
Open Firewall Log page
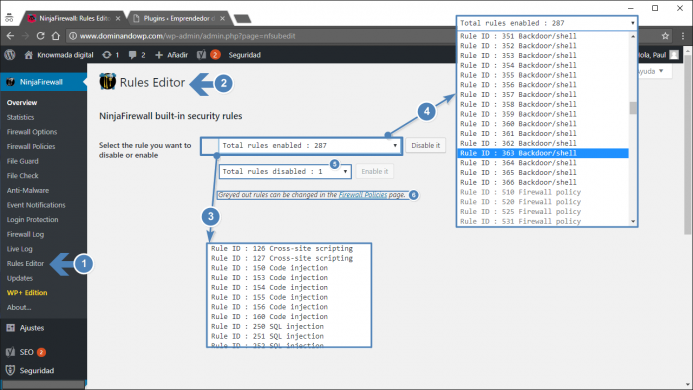(25, 234)
